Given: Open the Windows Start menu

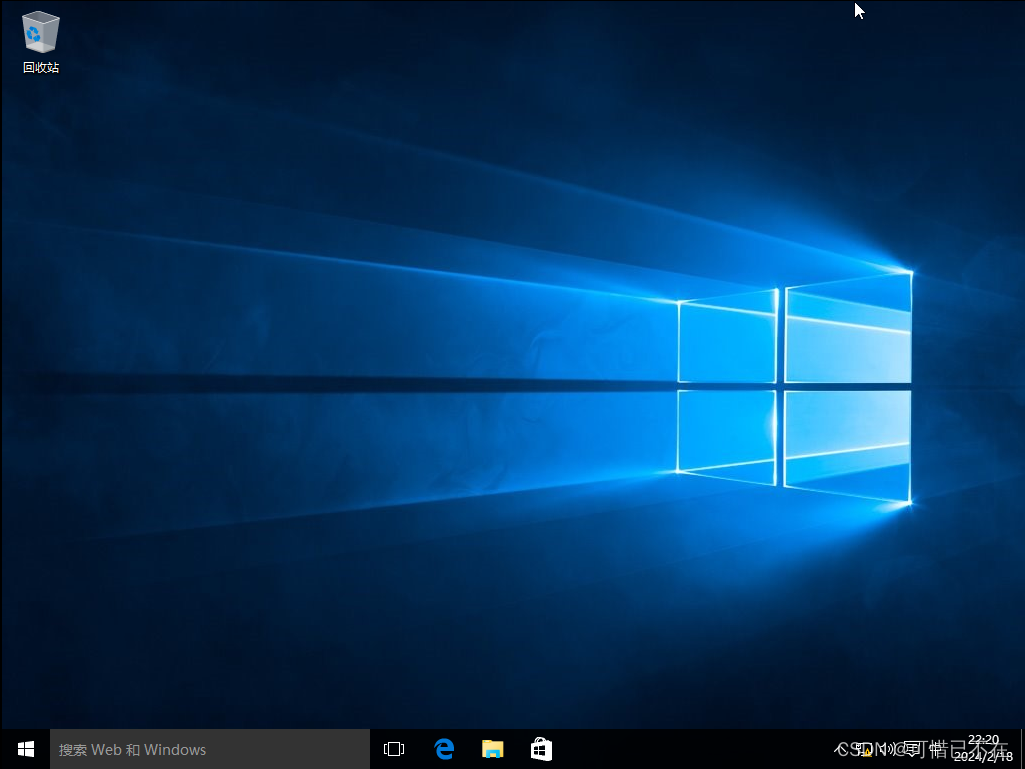Looking at the screenshot, I should tap(25, 749).
